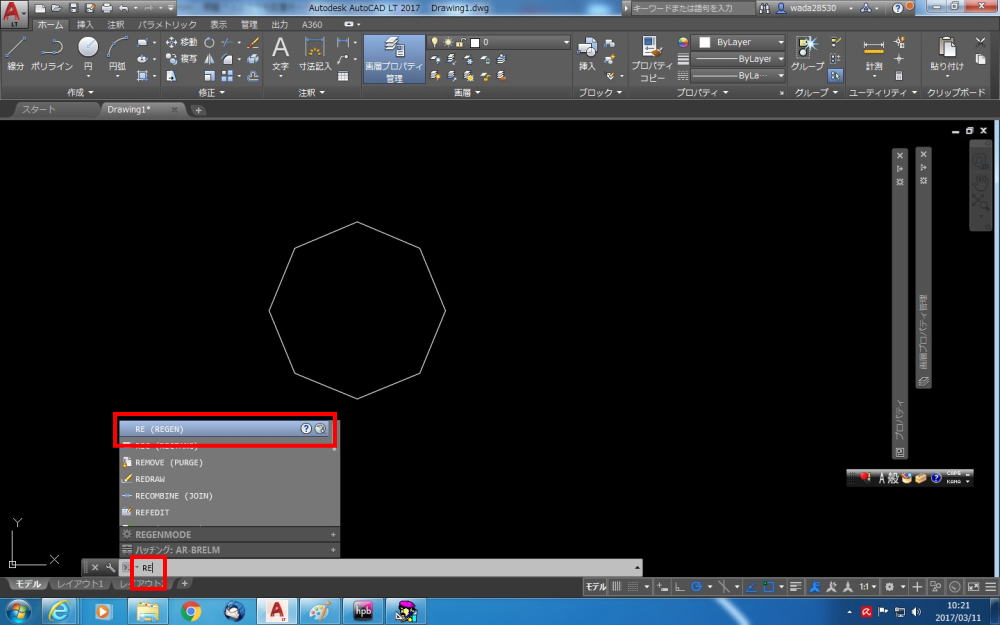Switch to the 挿入 (Insert) ribbon tab
The width and height of the screenshot is (1000, 625).
(x=85, y=25)
